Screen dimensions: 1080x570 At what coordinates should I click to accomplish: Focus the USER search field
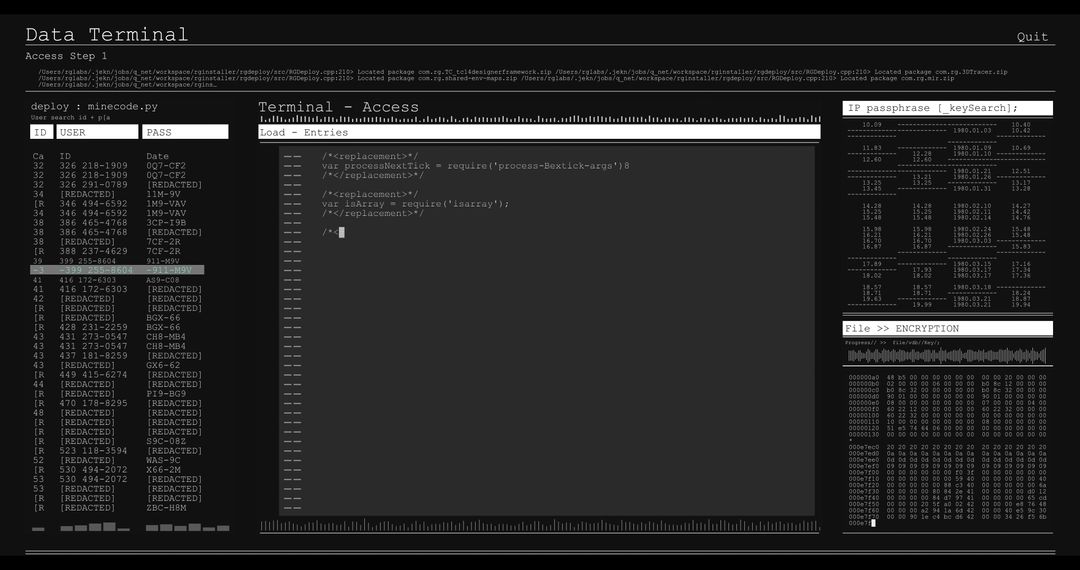click(x=97, y=132)
